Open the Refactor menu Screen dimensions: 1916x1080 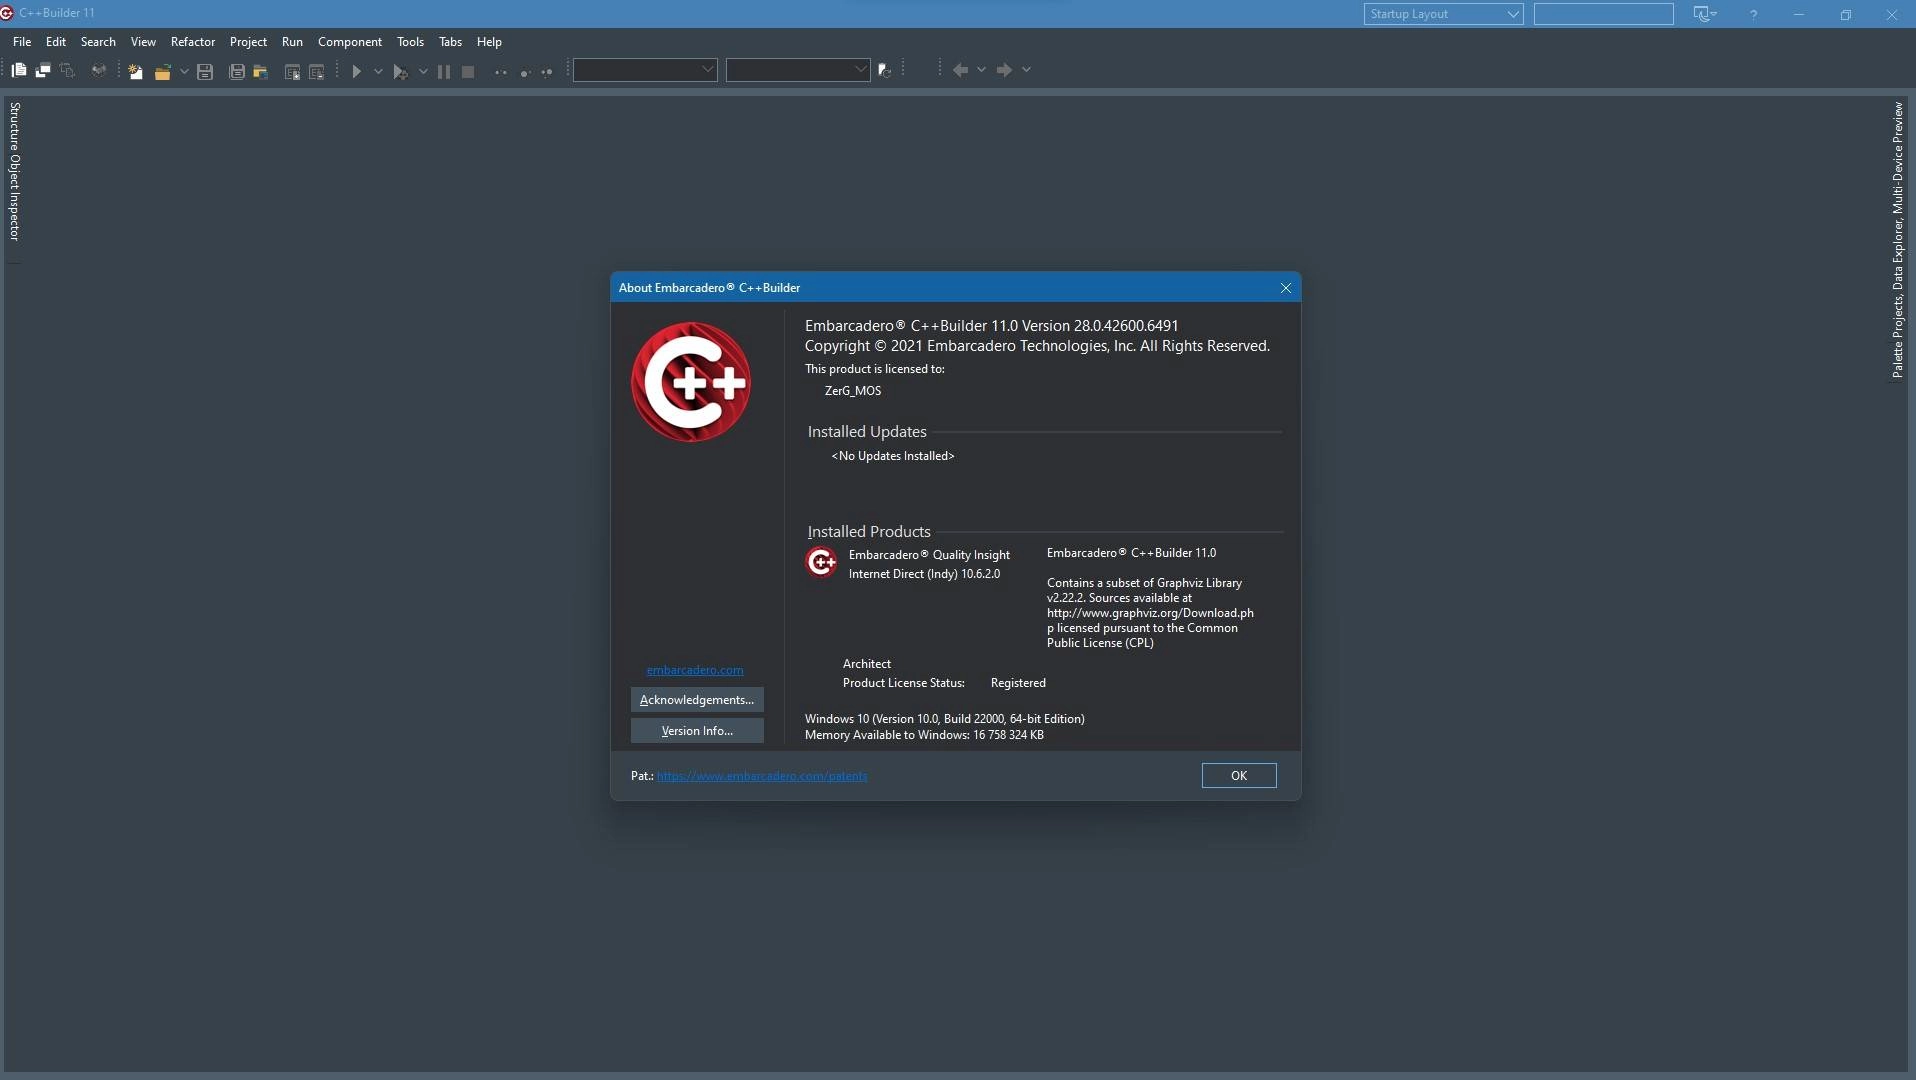[193, 42]
